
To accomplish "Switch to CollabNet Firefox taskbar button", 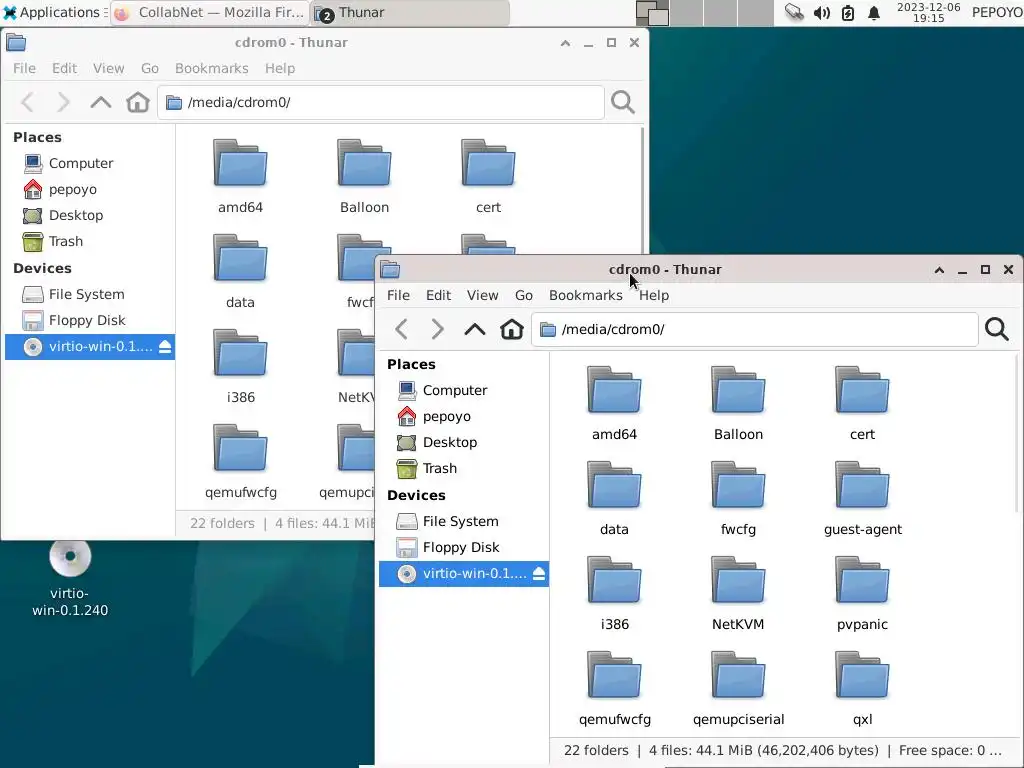I will tap(209, 12).
